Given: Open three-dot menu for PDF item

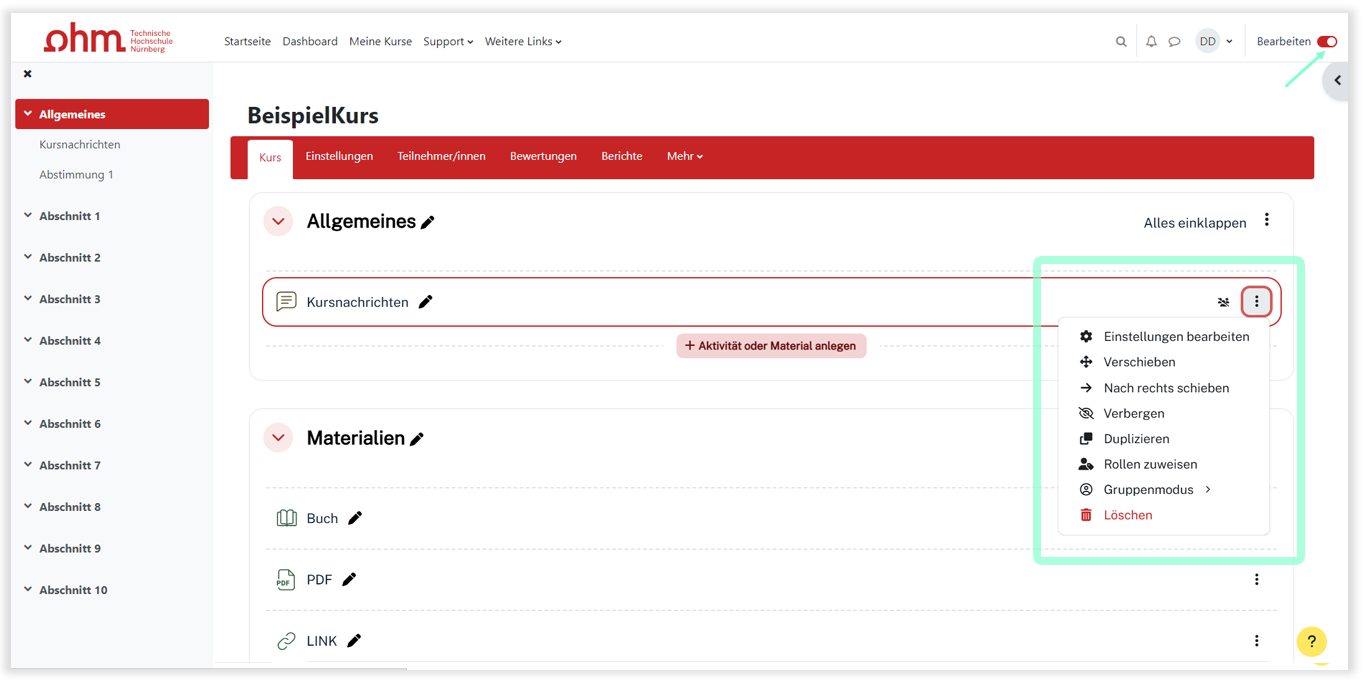Looking at the screenshot, I should click(1257, 579).
